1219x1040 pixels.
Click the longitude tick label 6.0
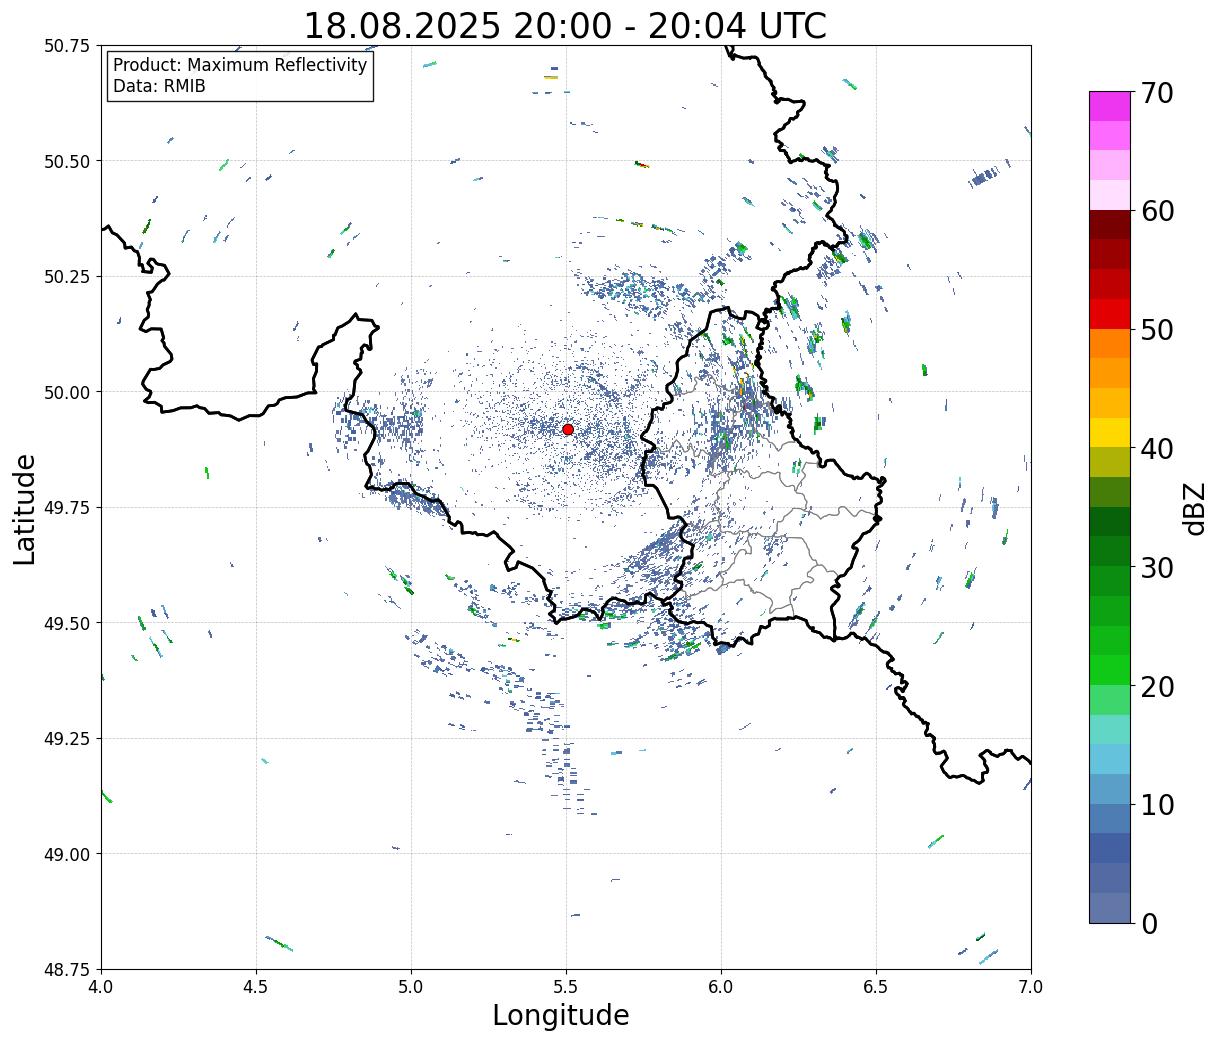click(x=721, y=987)
